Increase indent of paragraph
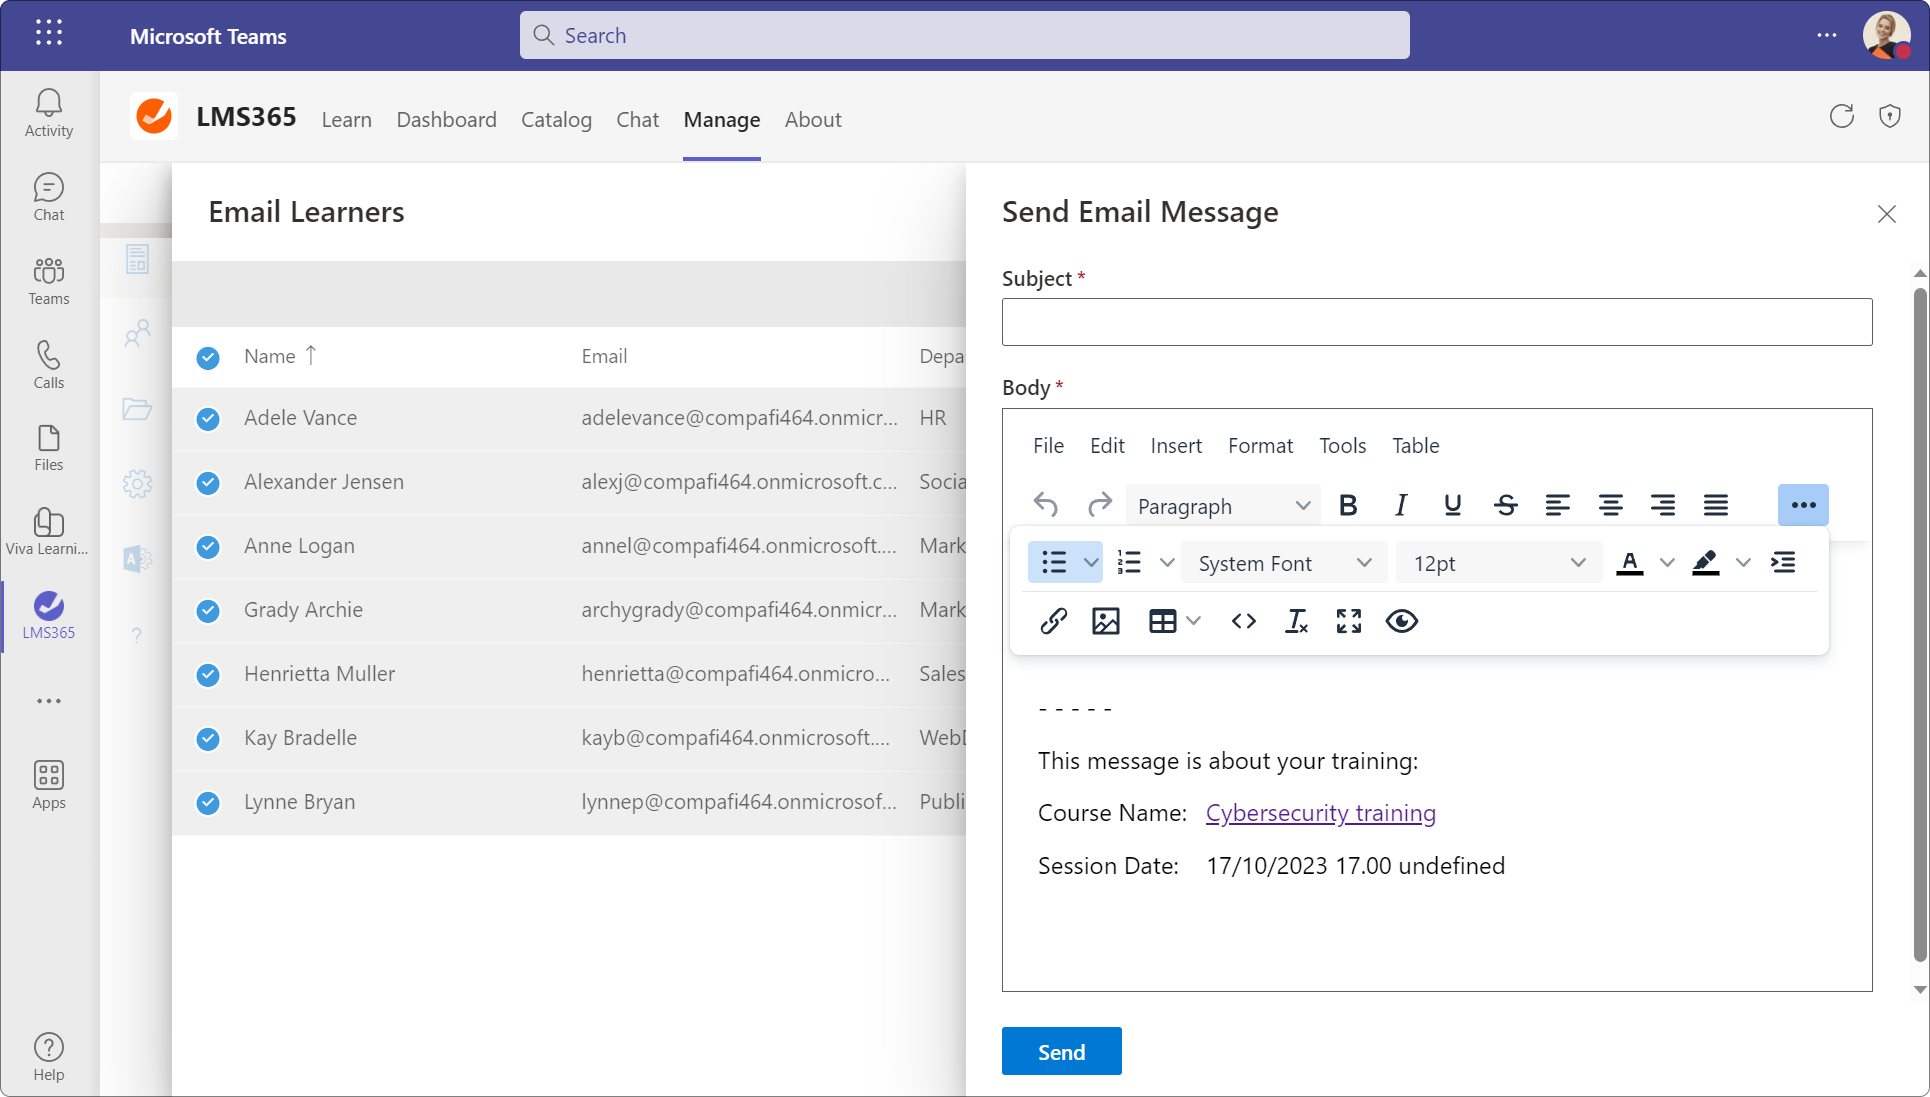This screenshot has height=1097, width=1930. coord(1783,563)
